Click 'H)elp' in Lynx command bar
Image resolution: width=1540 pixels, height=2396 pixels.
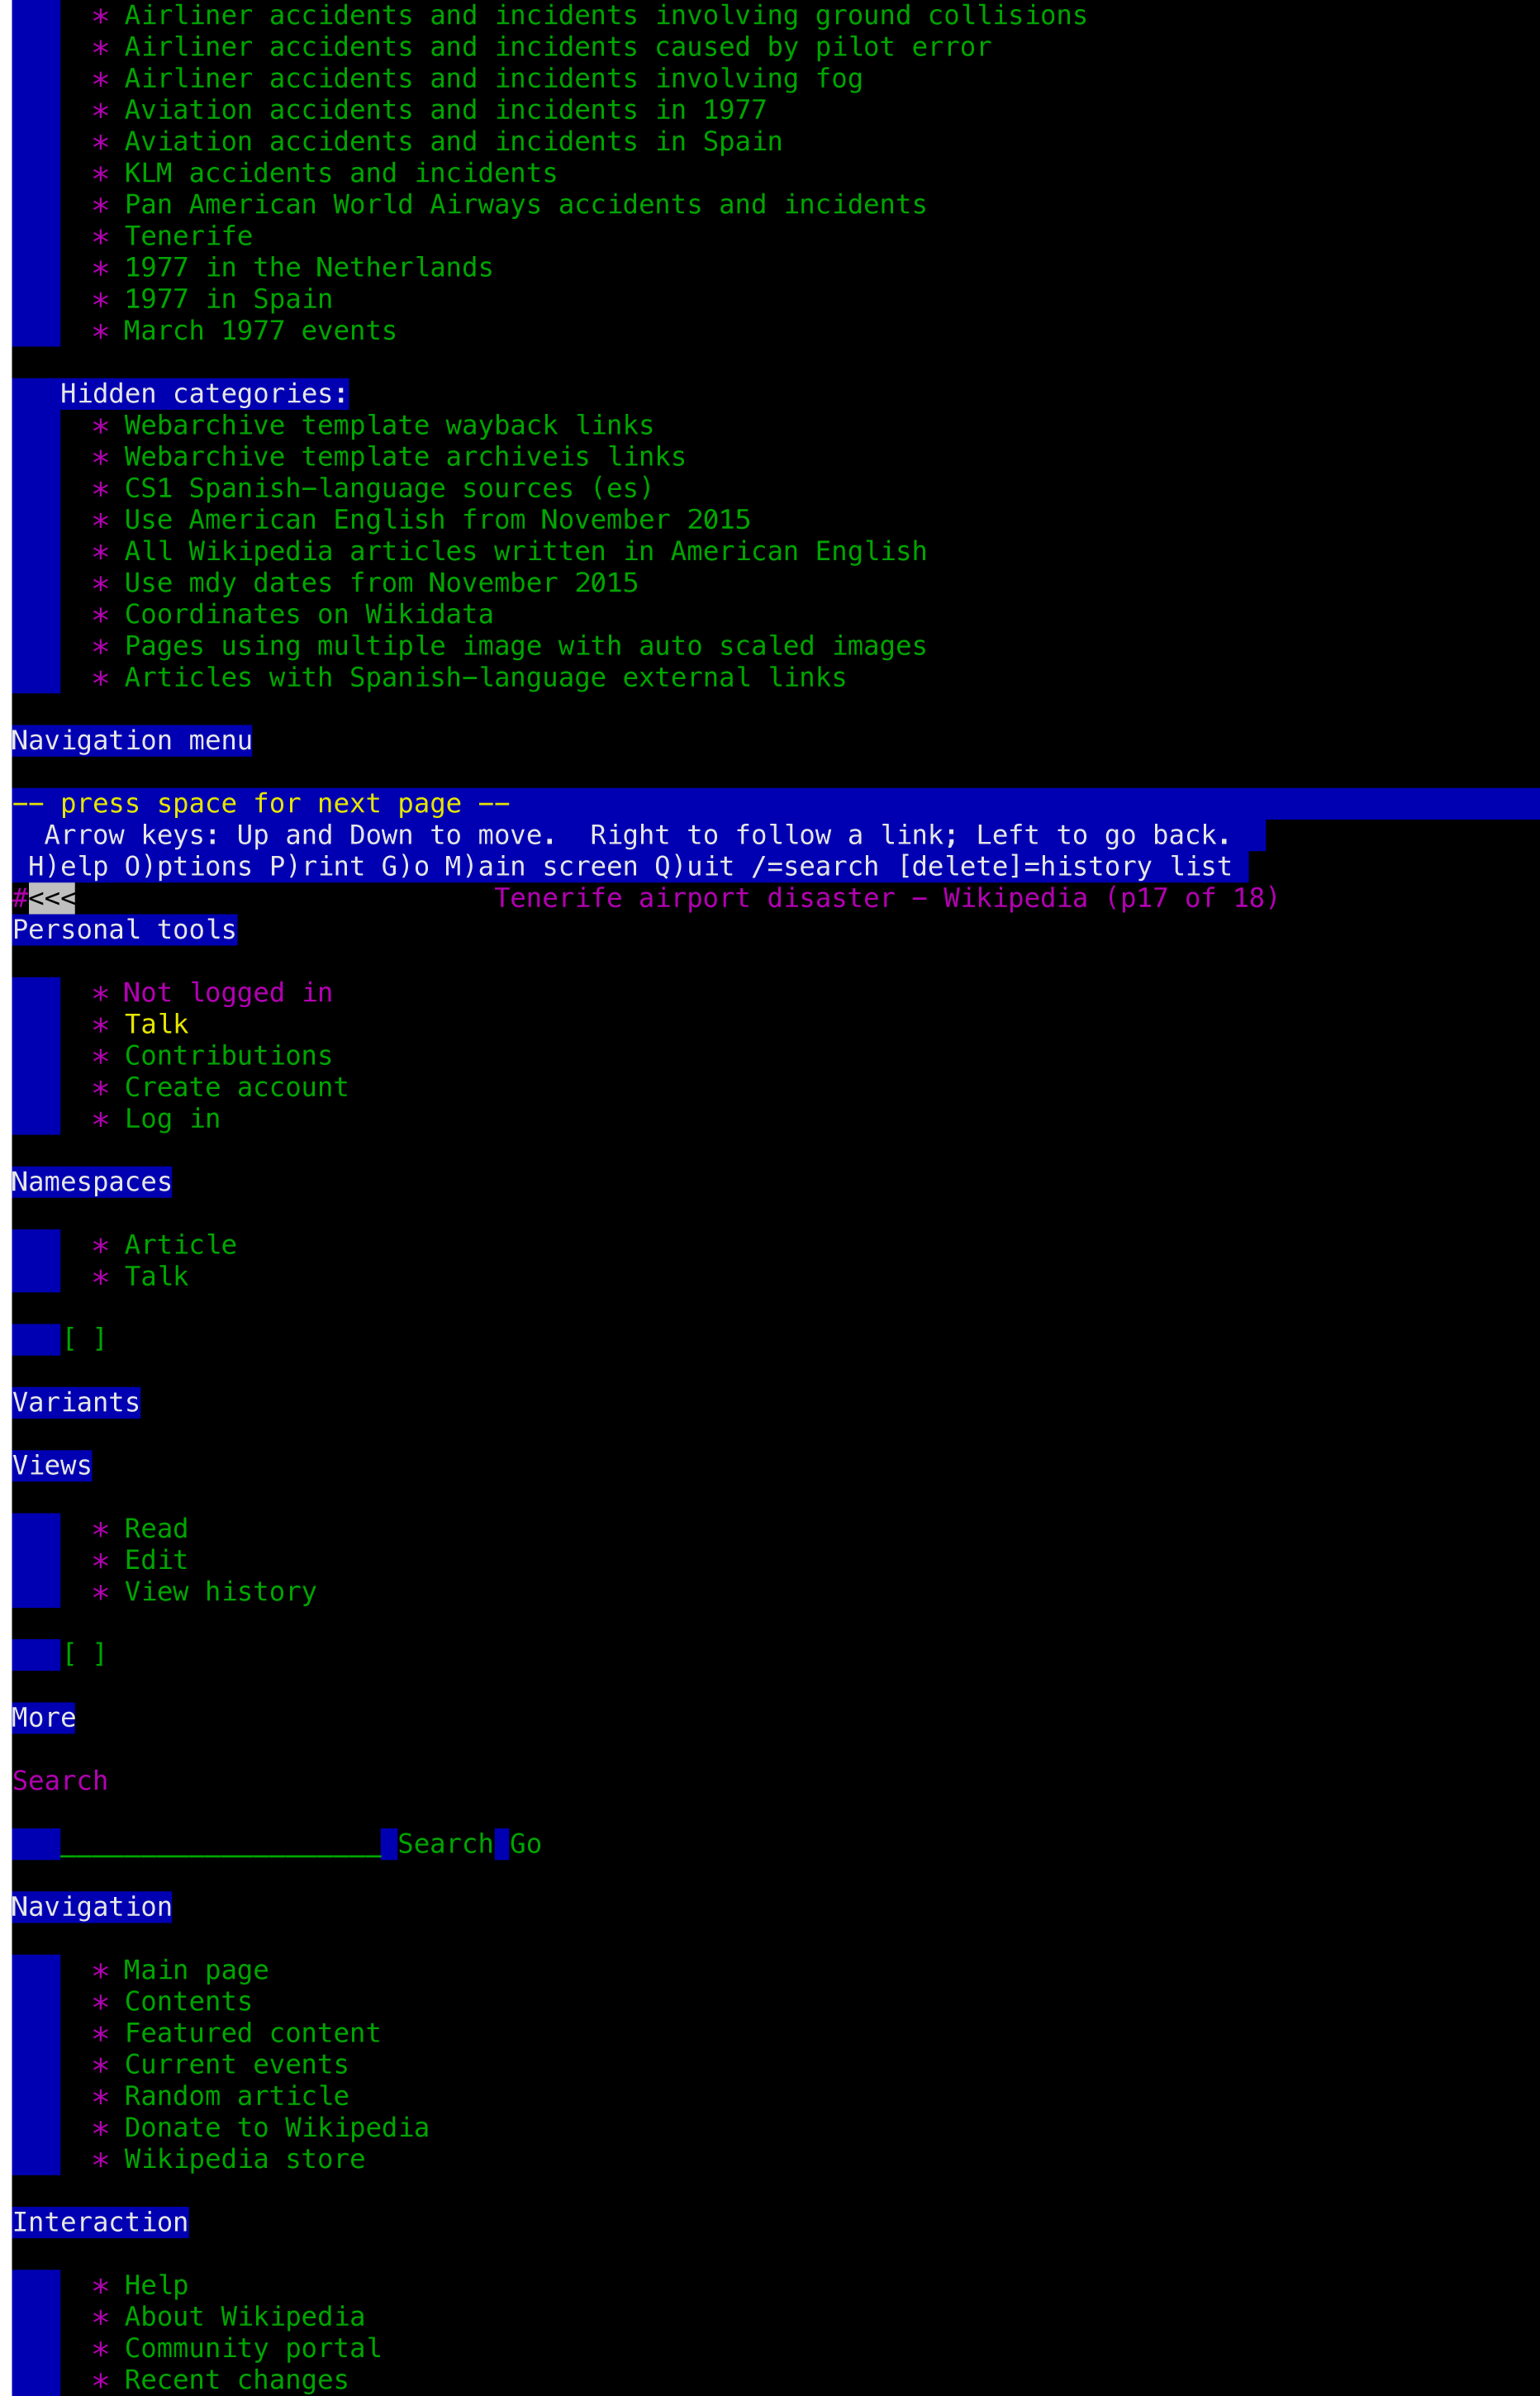tap(68, 867)
